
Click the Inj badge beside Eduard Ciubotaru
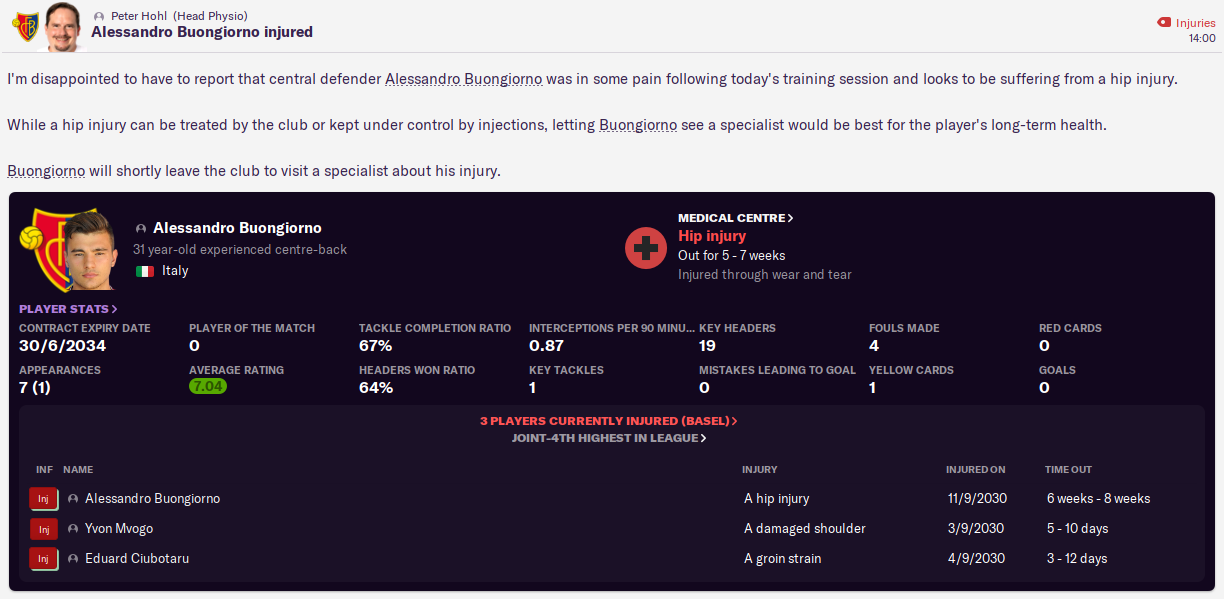point(43,559)
